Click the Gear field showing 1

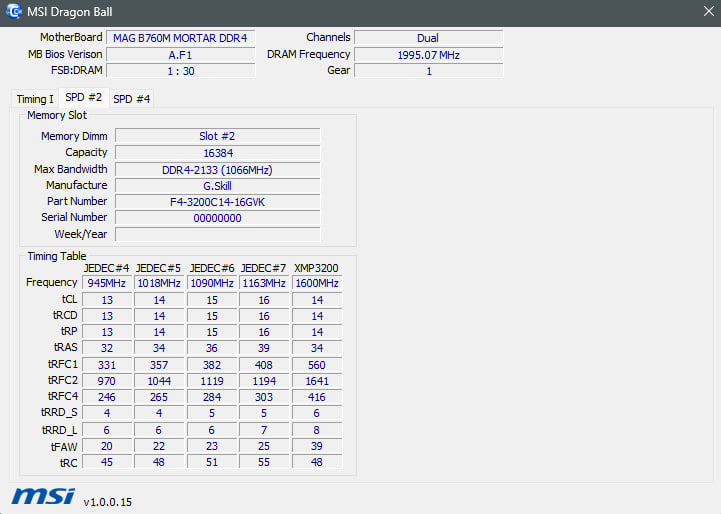[428, 71]
